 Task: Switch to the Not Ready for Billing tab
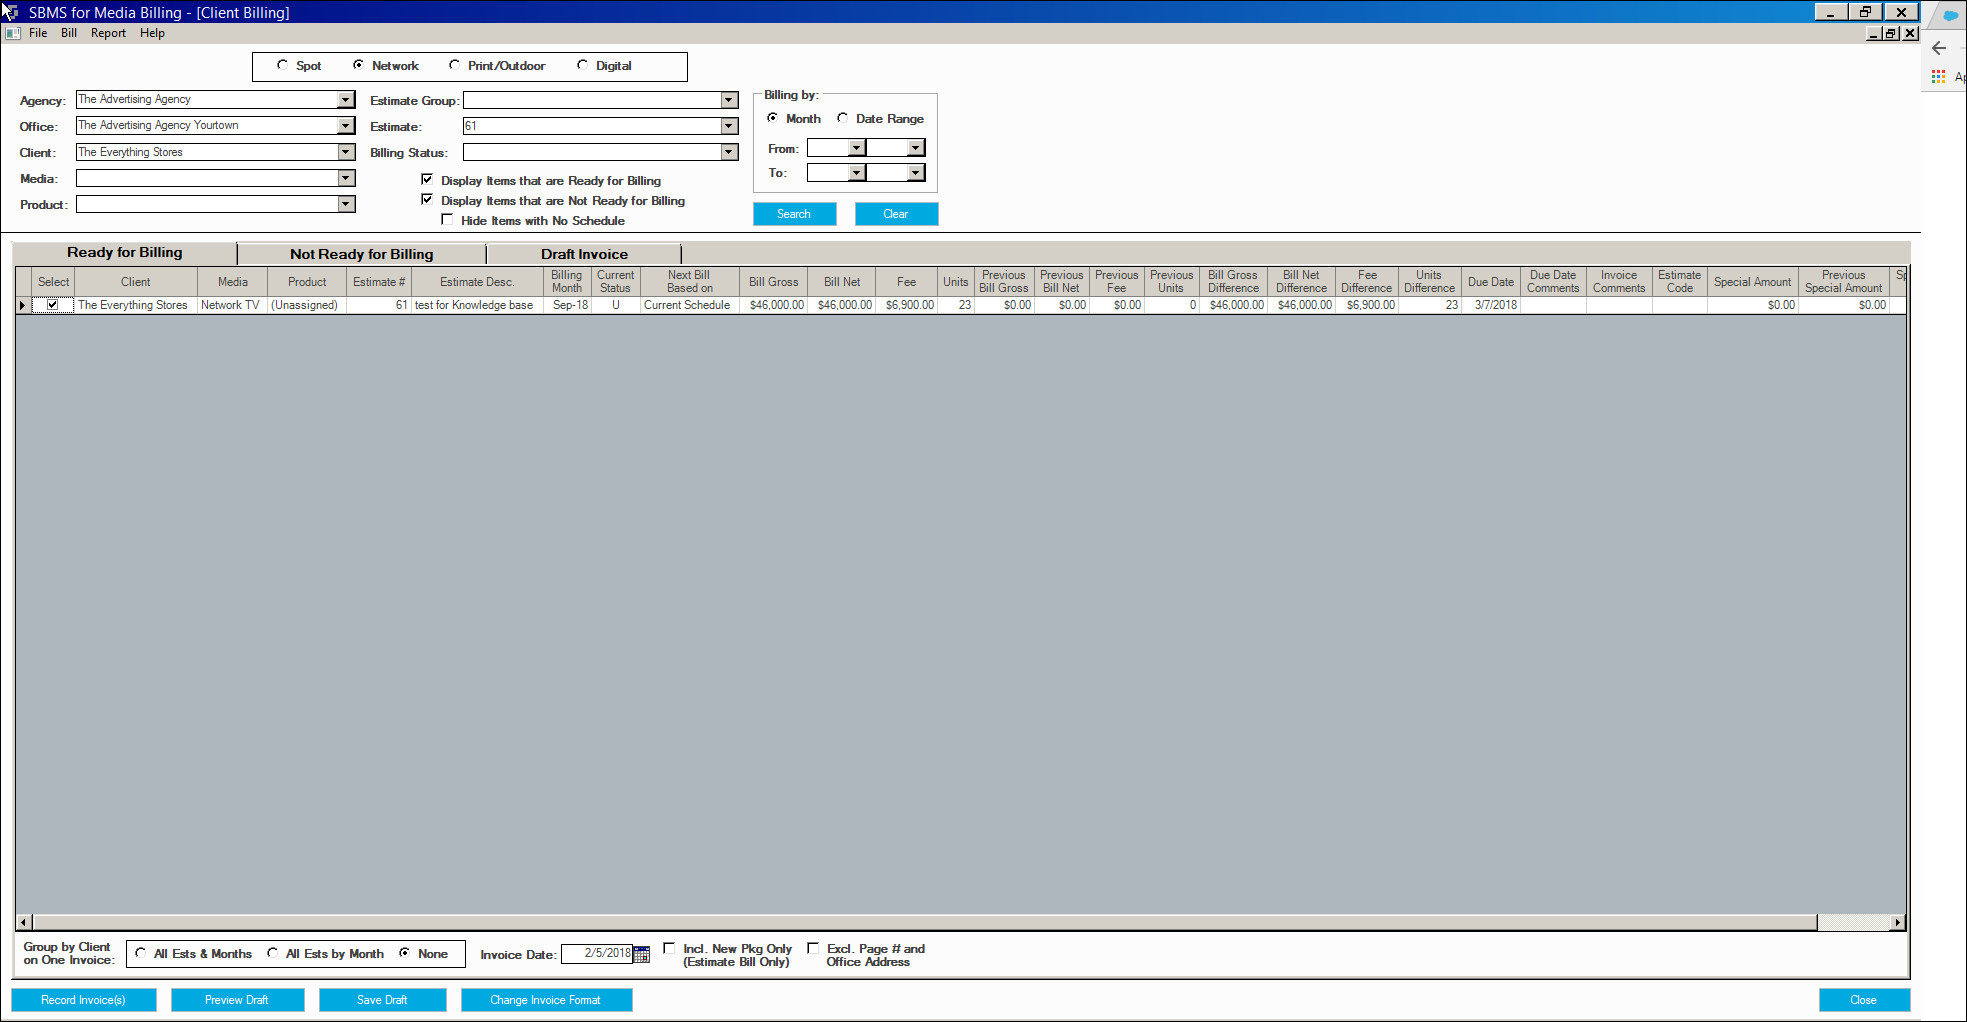(362, 254)
